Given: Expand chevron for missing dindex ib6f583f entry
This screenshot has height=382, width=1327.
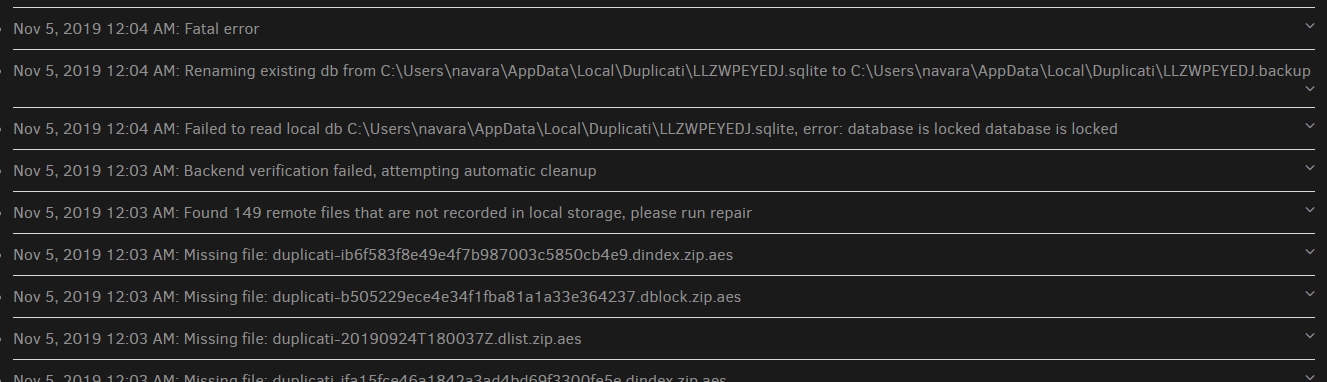Looking at the screenshot, I should [x=1310, y=251].
